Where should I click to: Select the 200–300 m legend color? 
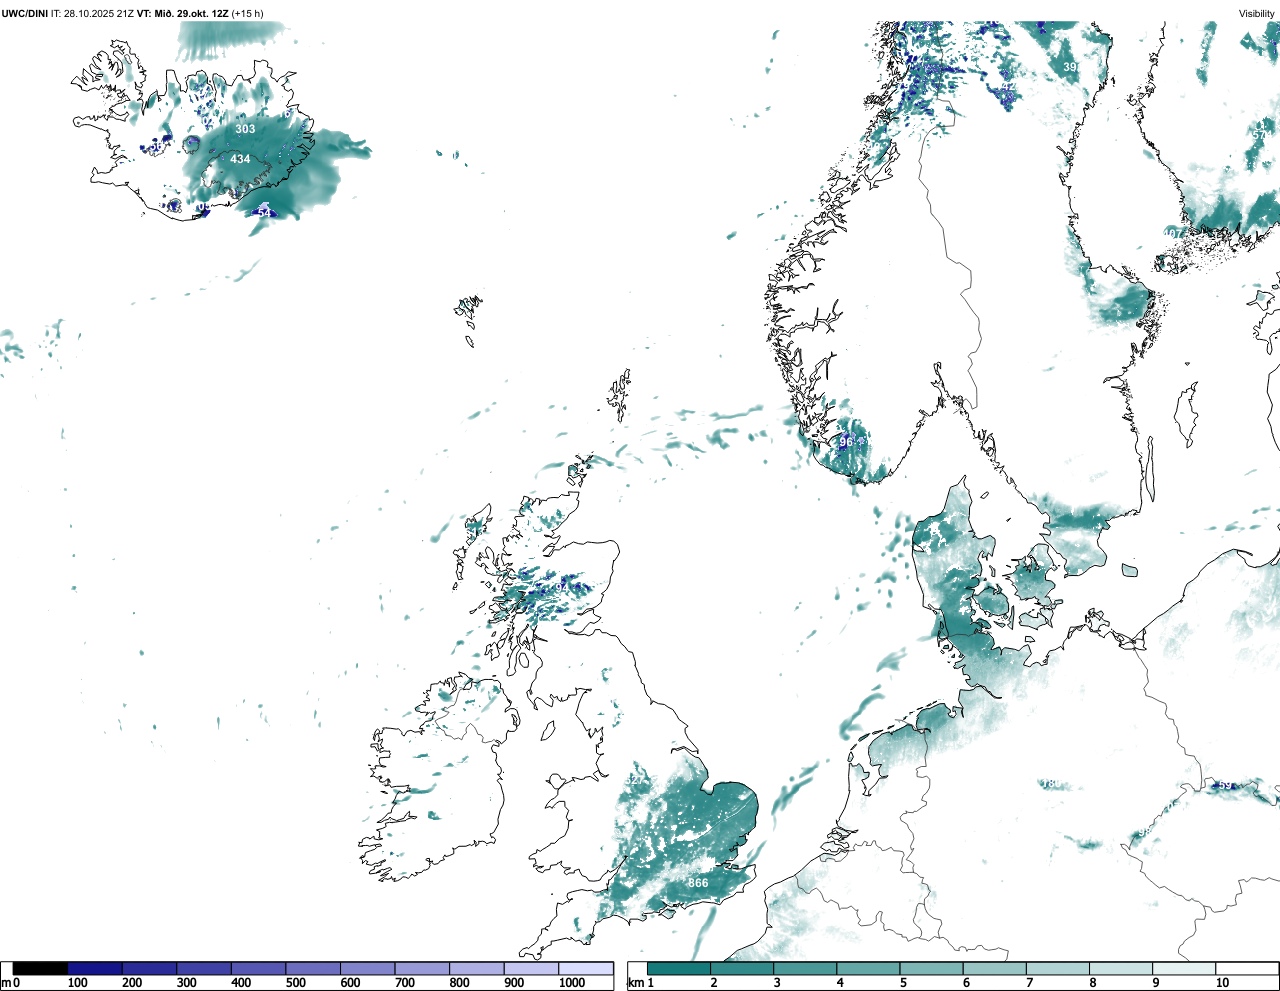(150, 968)
